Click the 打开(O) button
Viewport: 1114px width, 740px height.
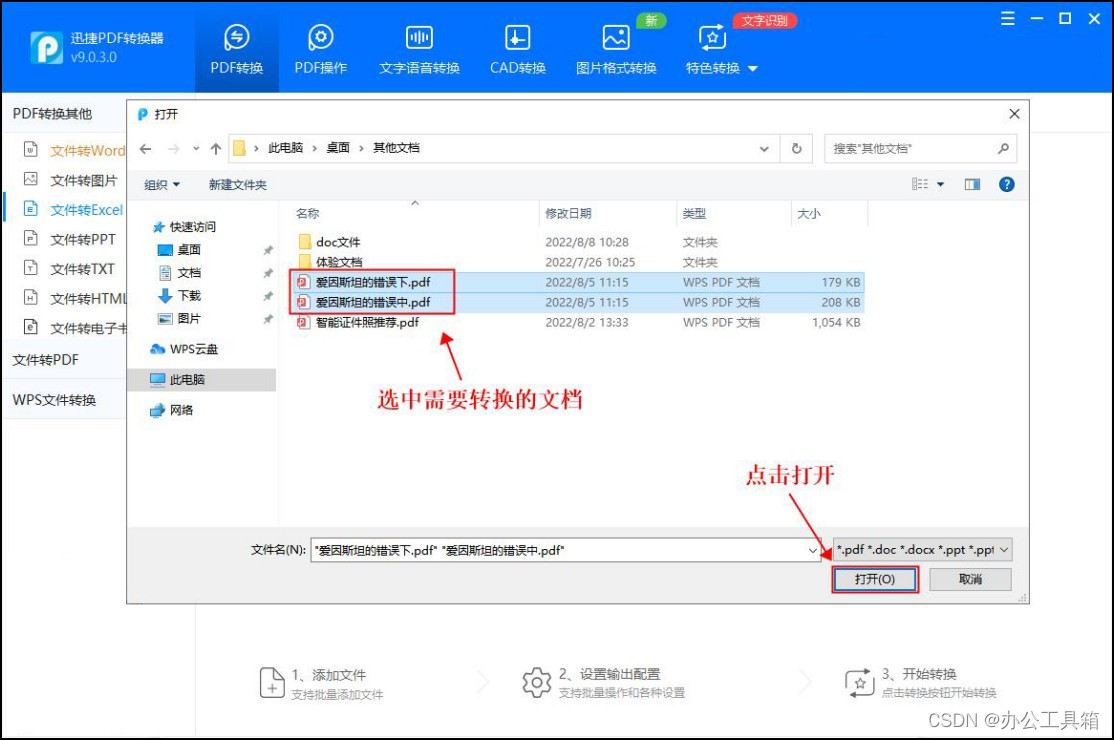click(x=875, y=580)
